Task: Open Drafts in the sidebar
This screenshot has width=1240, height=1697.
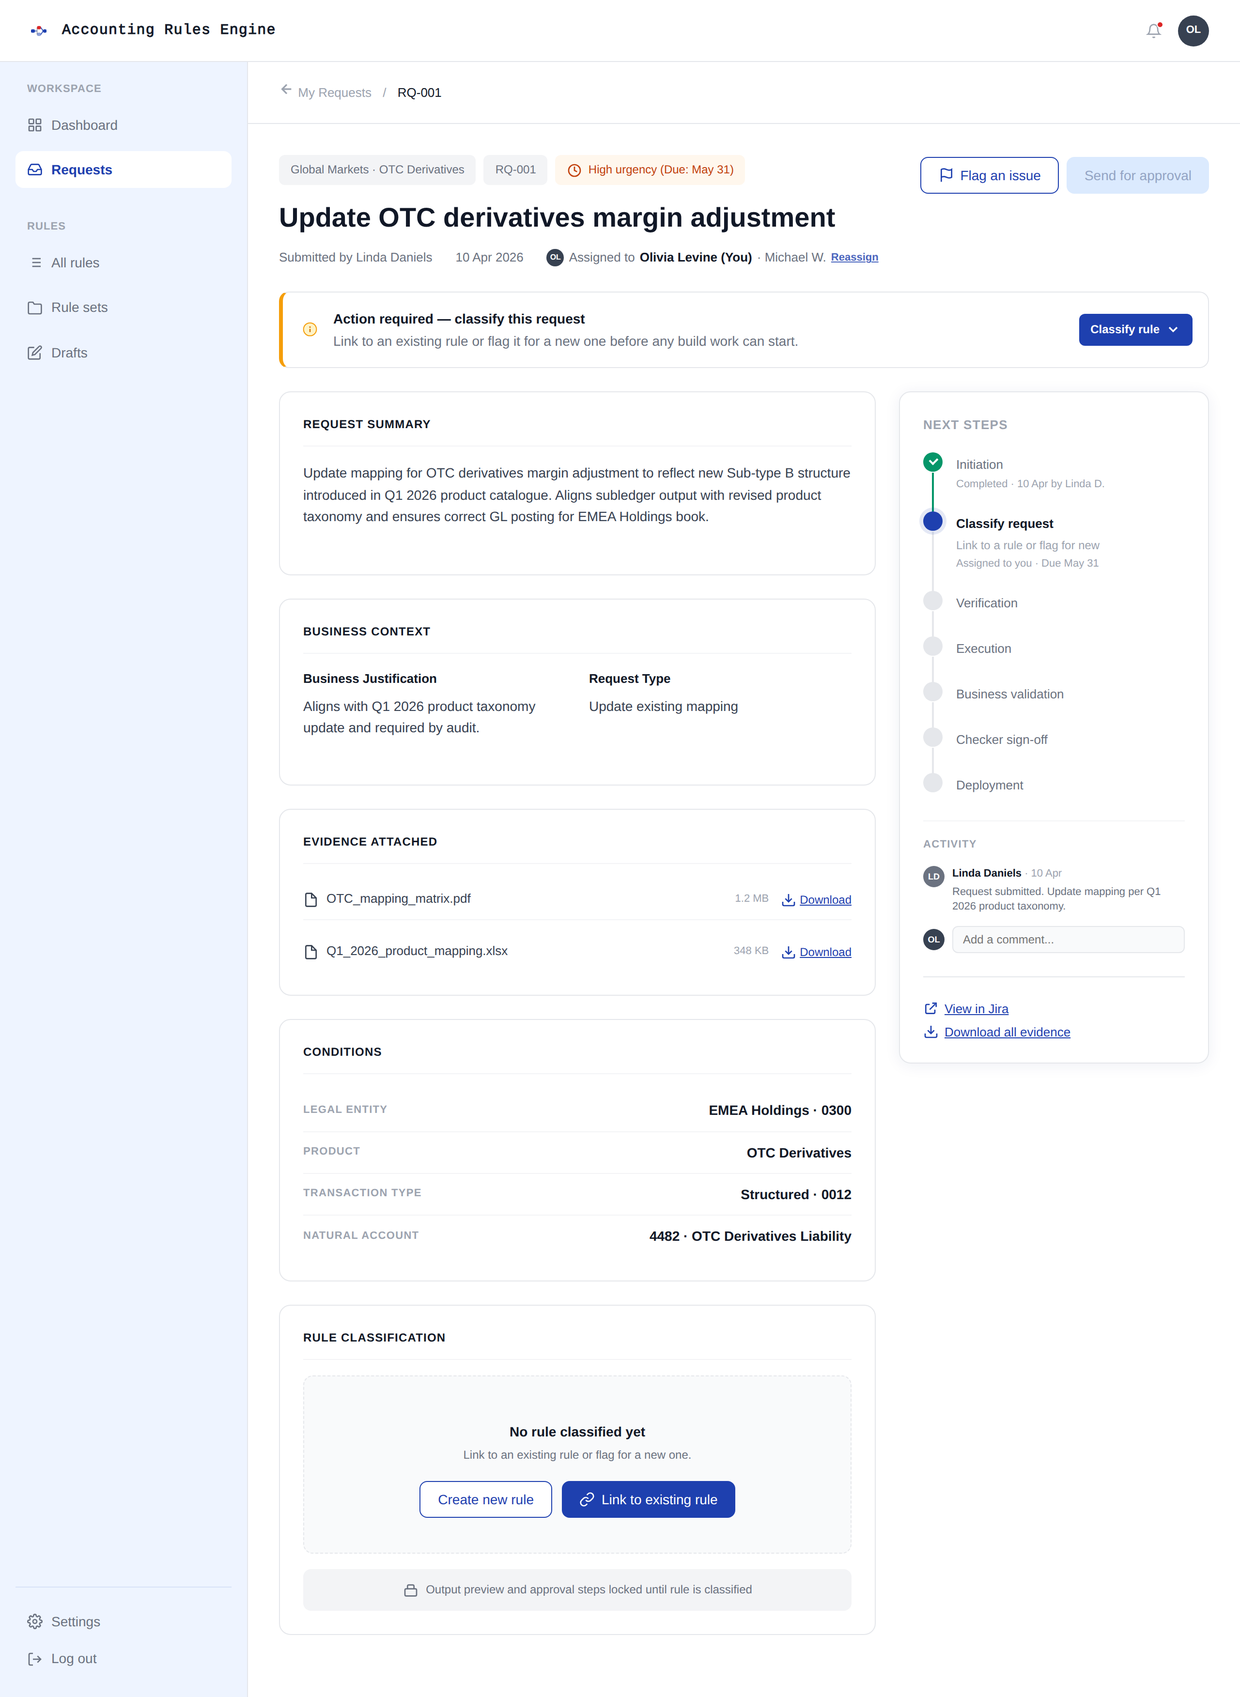Action: [123, 353]
